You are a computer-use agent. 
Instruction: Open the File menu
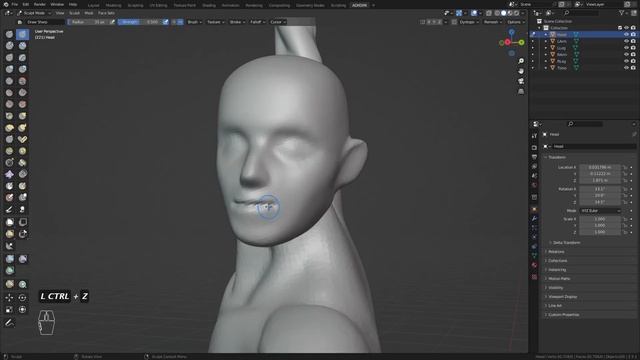(15, 4)
